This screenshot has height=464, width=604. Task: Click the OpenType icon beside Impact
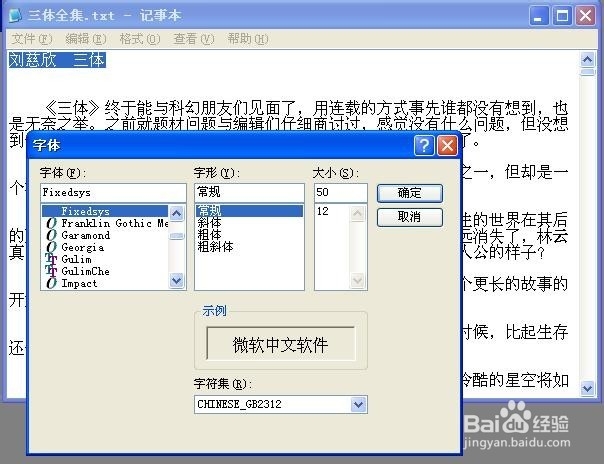click(x=51, y=283)
